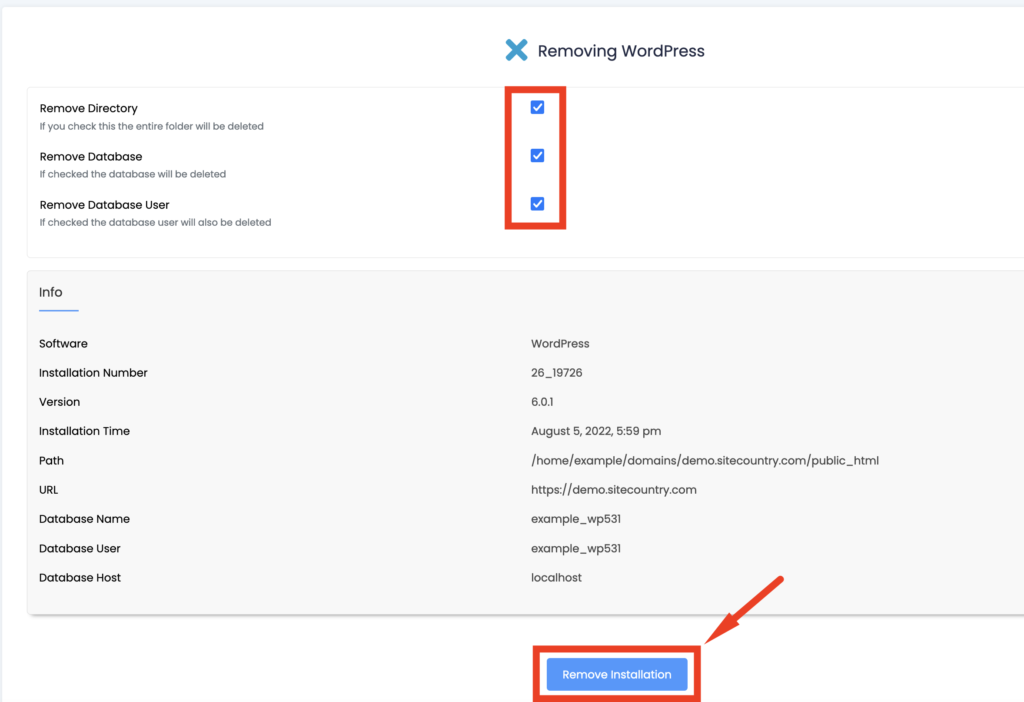Click the Installation Time label
The width and height of the screenshot is (1024, 702).
pyautogui.click(x=84, y=431)
